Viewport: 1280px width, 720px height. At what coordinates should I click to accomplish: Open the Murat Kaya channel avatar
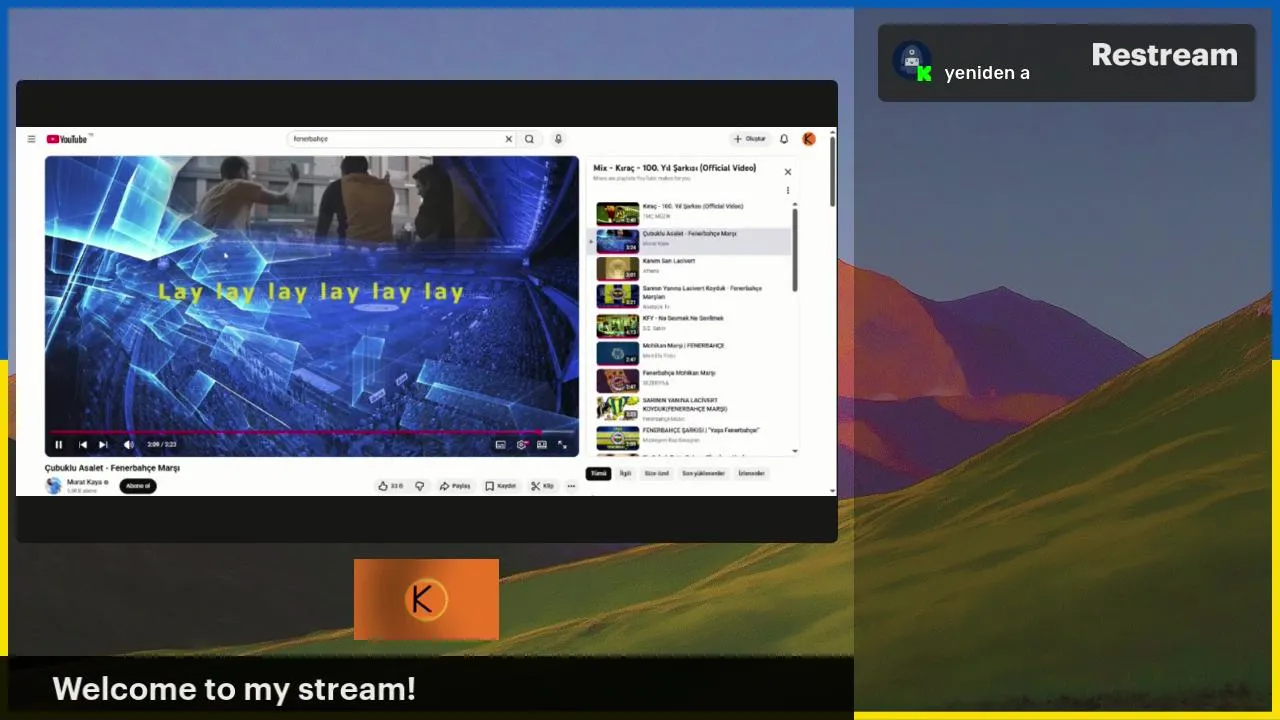(x=53, y=486)
